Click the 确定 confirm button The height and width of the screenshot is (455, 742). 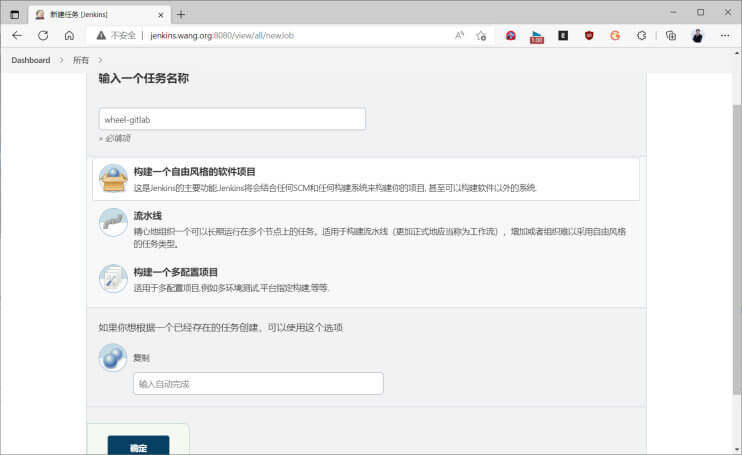click(x=139, y=446)
